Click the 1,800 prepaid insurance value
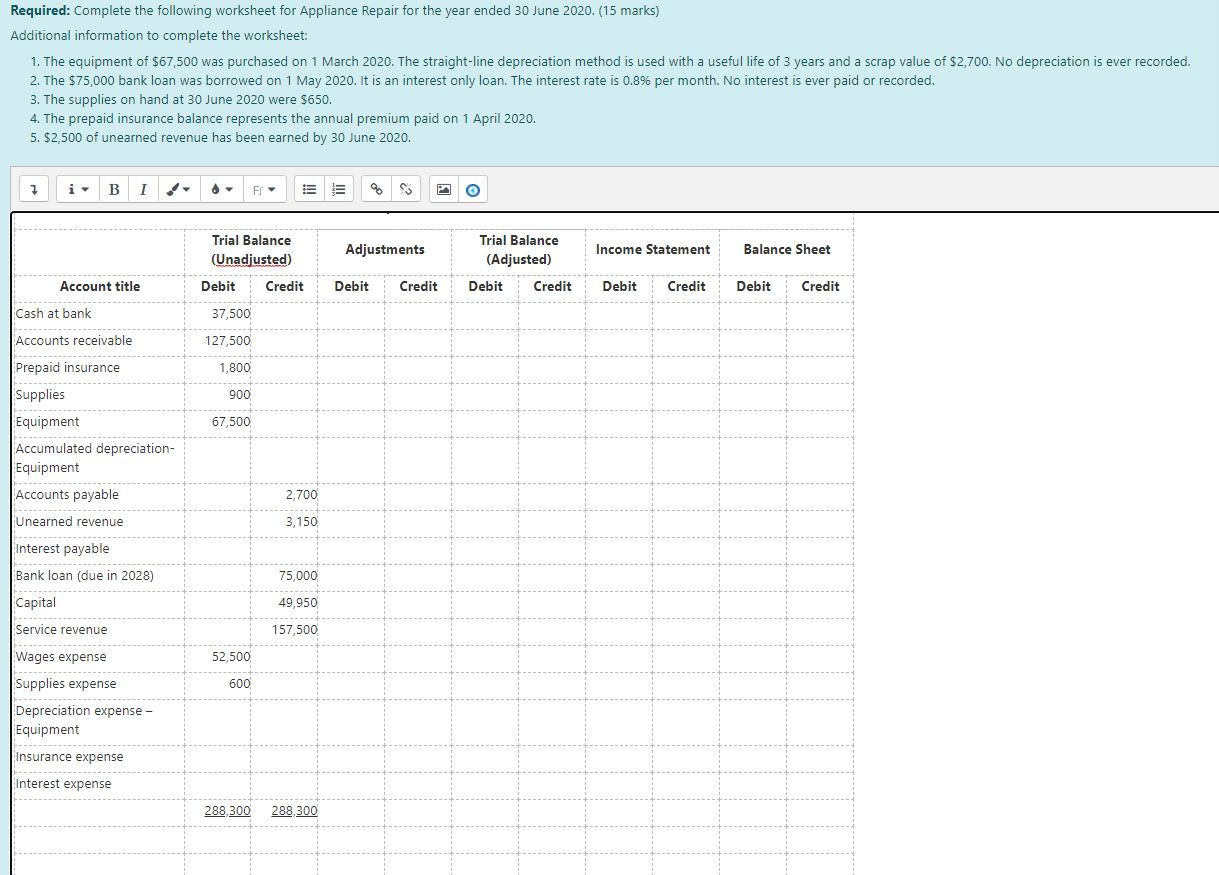The image size is (1219, 875). click(x=235, y=368)
